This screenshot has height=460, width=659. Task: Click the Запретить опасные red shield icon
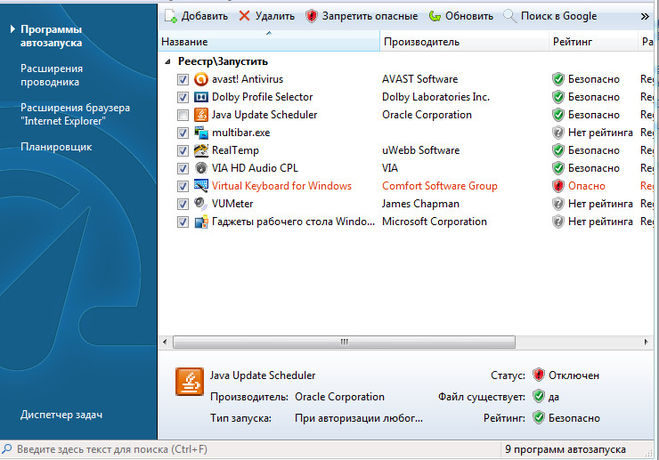(x=311, y=16)
